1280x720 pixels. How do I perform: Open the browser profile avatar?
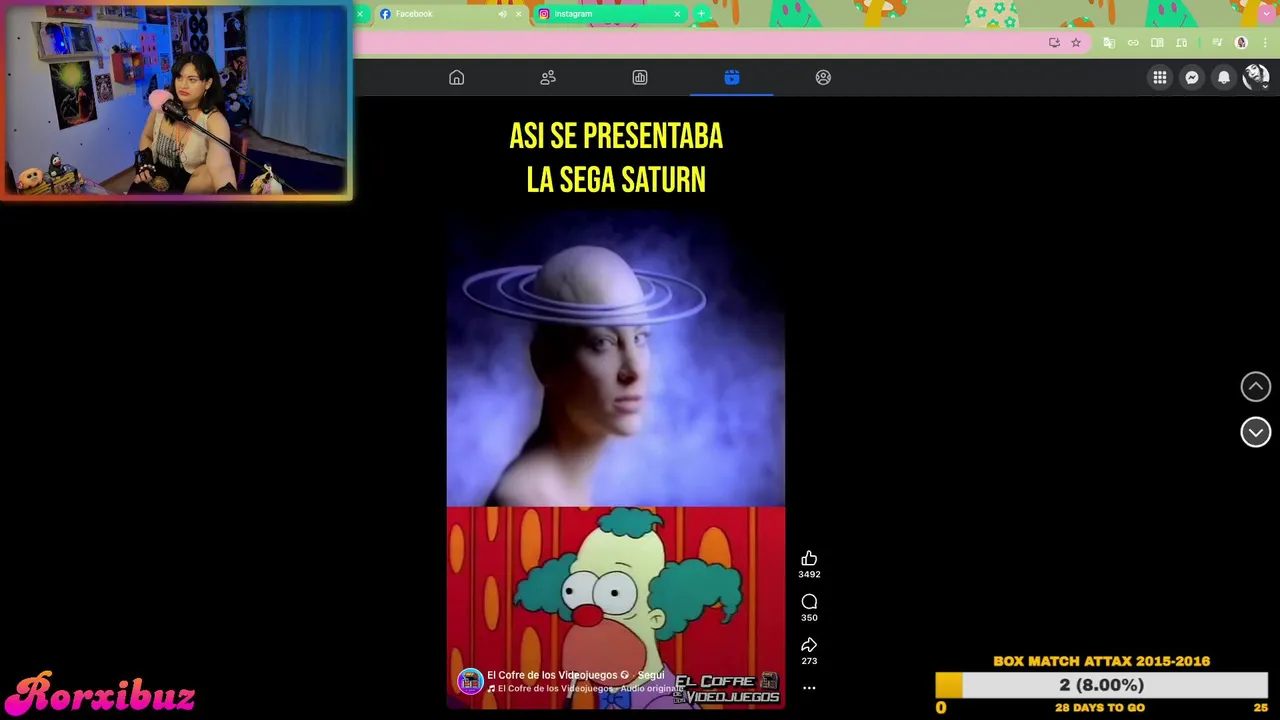[1241, 43]
